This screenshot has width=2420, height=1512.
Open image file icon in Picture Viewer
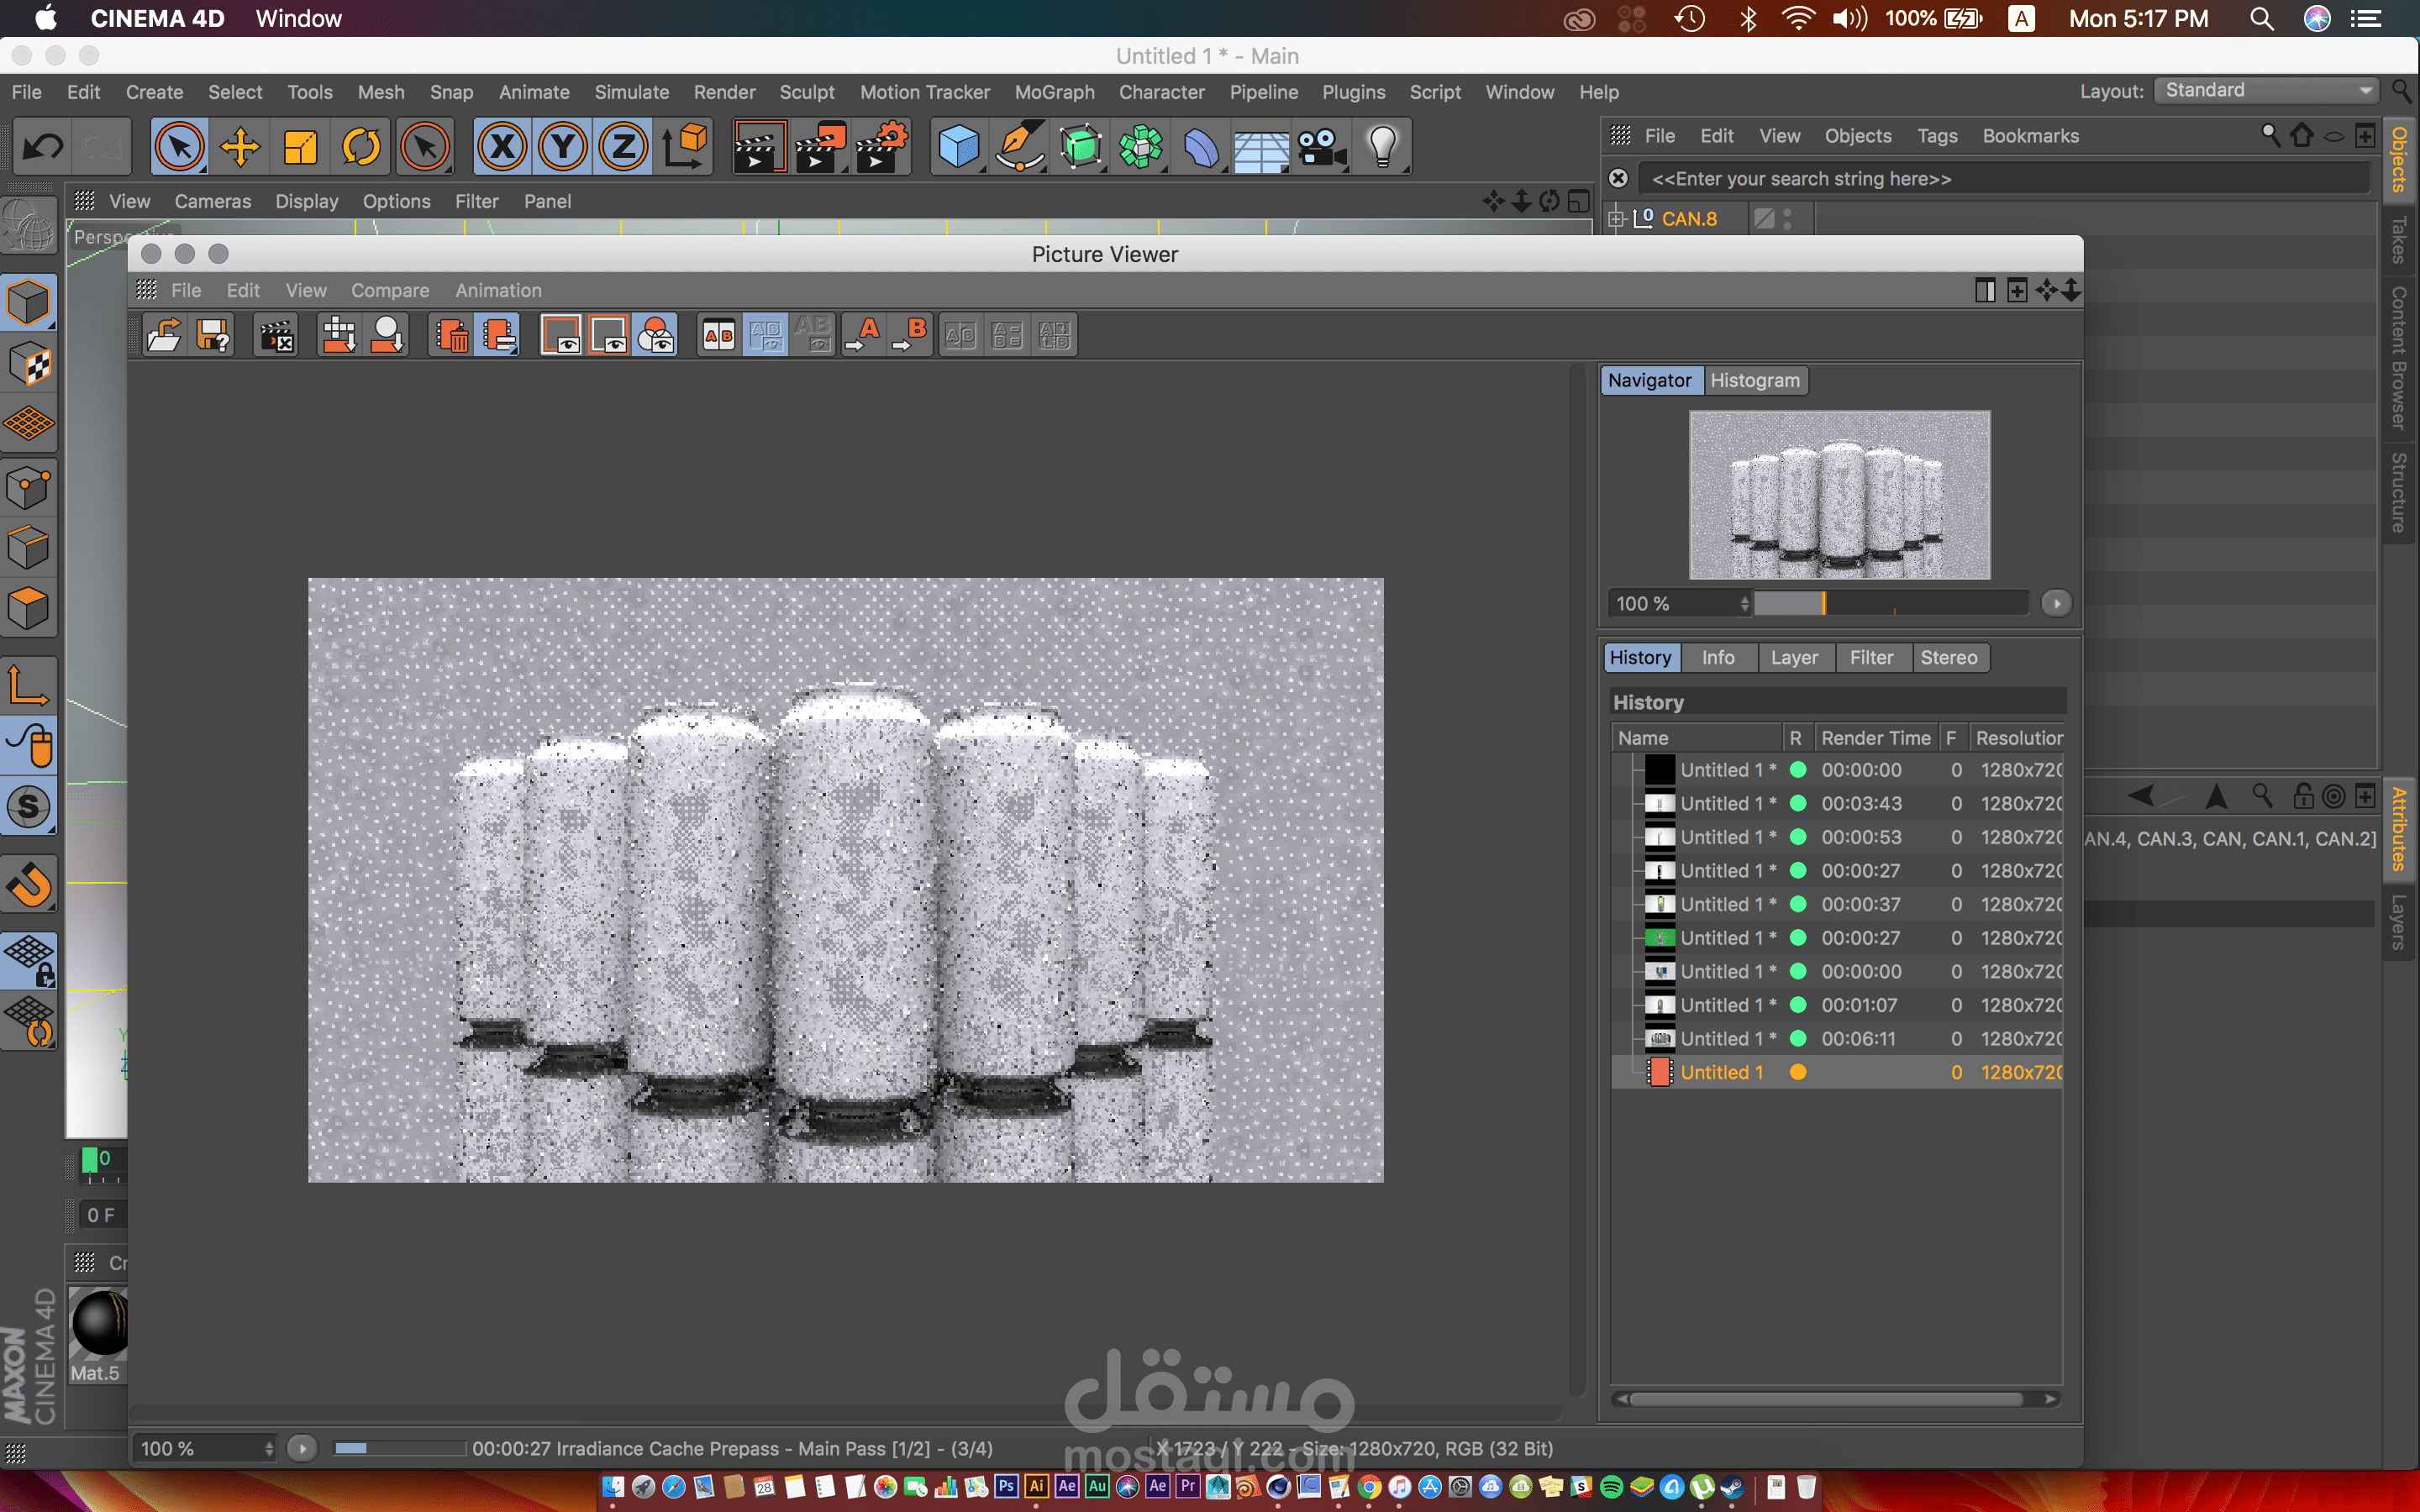point(164,335)
